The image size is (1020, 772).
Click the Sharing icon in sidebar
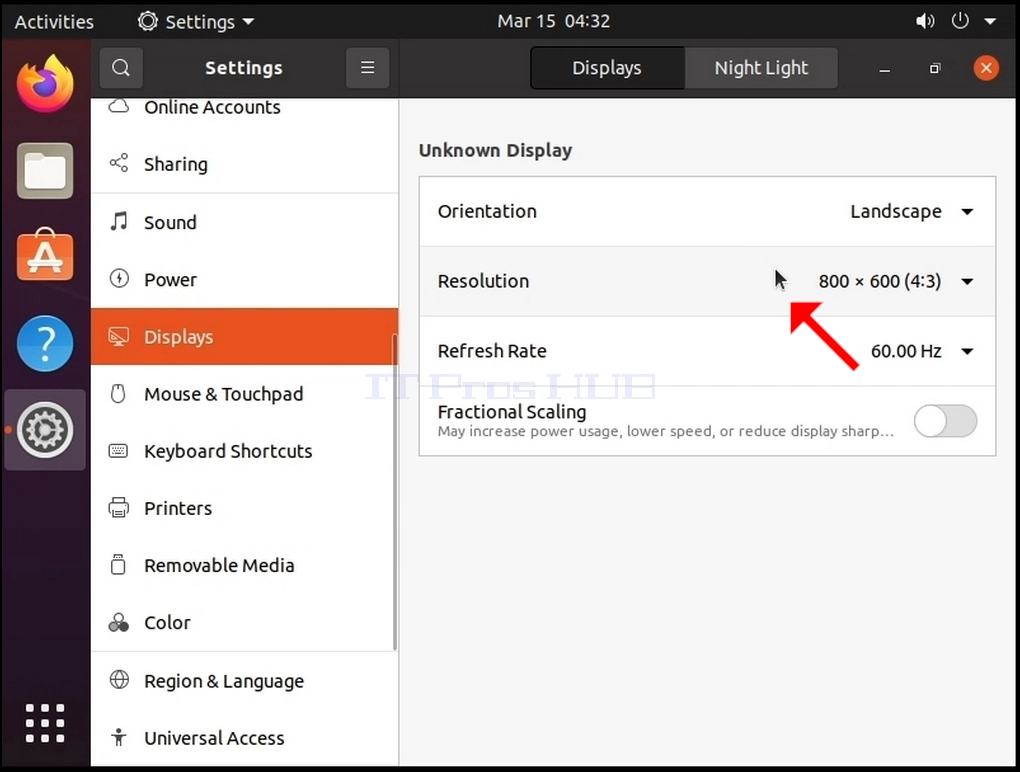pyautogui.click(x=118, y=163)
